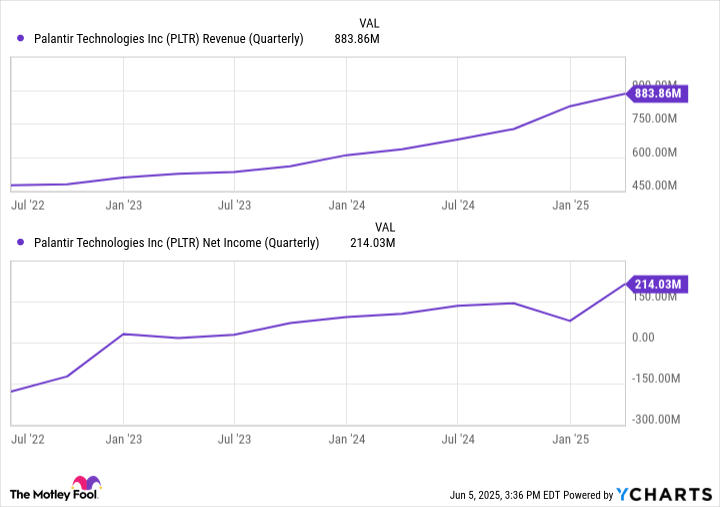Click the YCharts logo

click(664, 494)
